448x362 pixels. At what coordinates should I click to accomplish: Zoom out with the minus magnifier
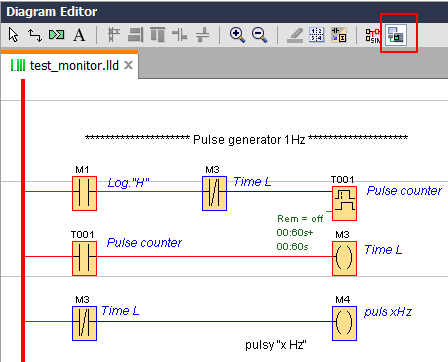pyautogui.click(x=259, y=35)
